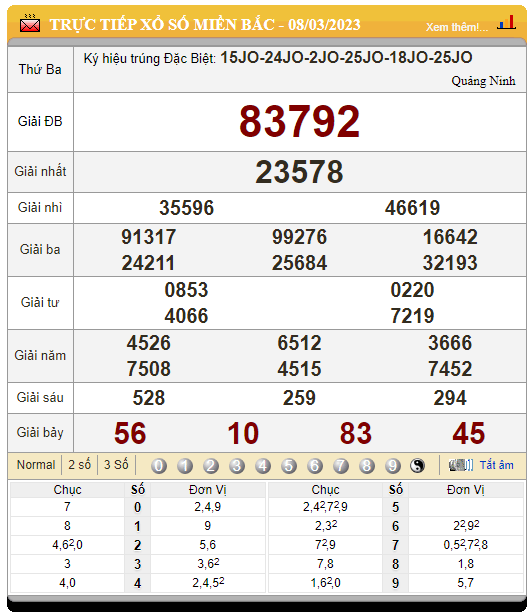Select digit 2 ball filter
530x615 pixels.
click(211, 466)
